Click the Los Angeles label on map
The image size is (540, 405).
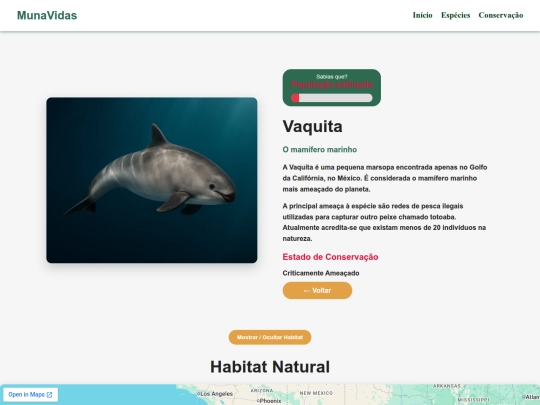216,394
